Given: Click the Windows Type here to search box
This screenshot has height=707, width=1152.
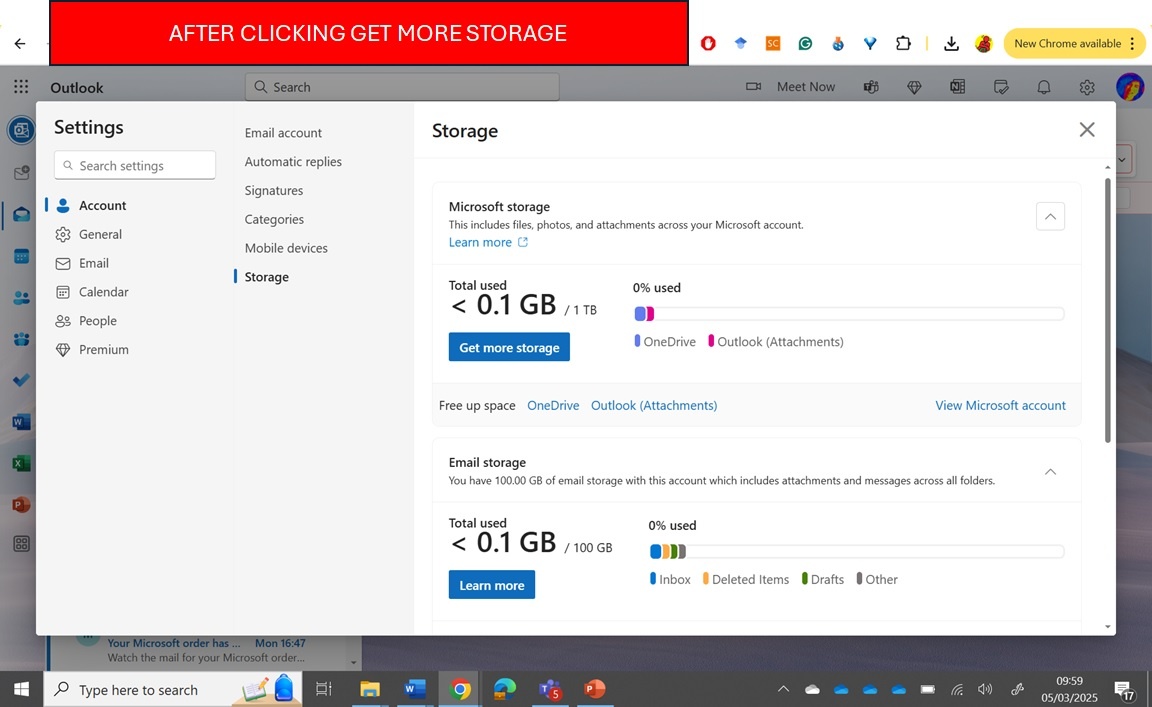Looking at the screenshot, I should click(172, 689).
